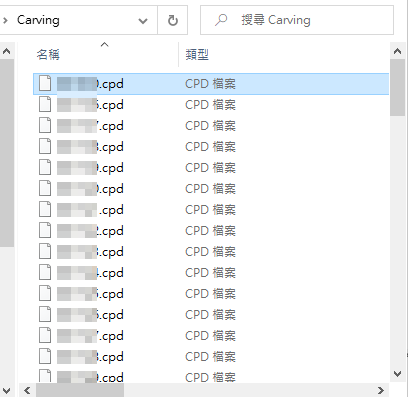The height and width of the screenshot is (397, 408).
Task: Click the third .cpd file's icon
Action: coord(45,125)
